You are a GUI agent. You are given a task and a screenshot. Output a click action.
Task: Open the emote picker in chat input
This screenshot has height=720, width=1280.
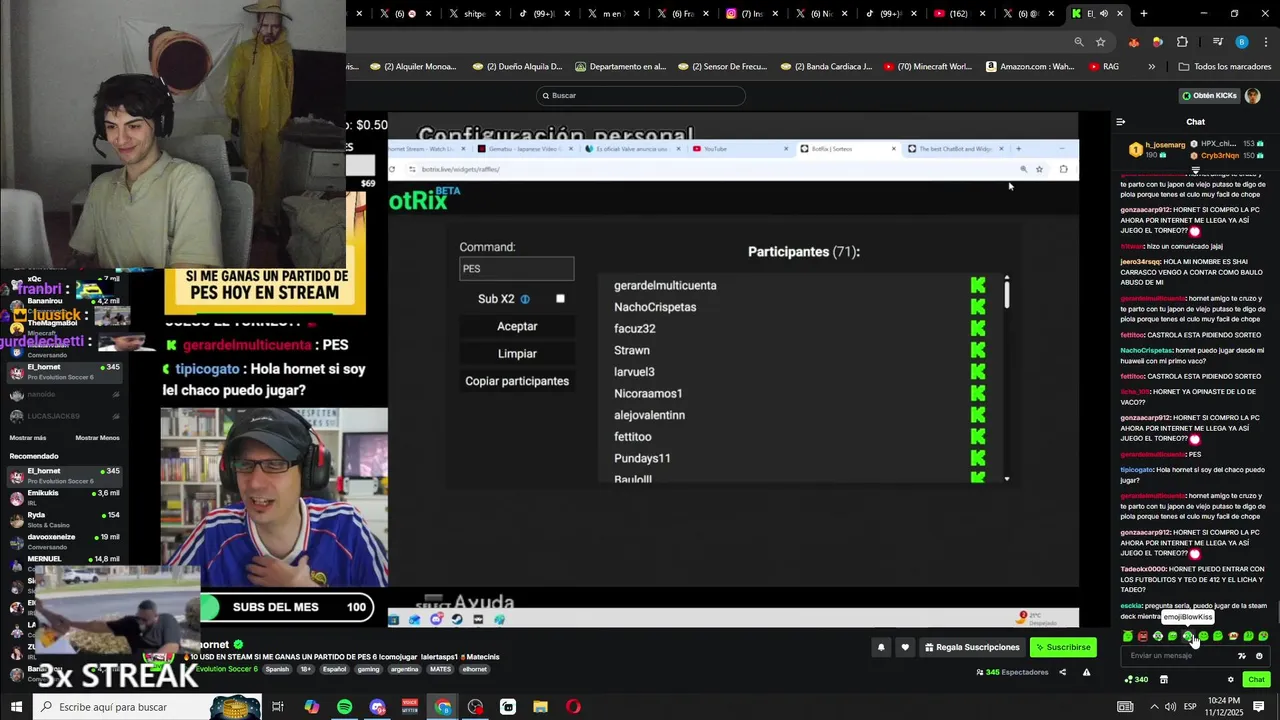1259,656
